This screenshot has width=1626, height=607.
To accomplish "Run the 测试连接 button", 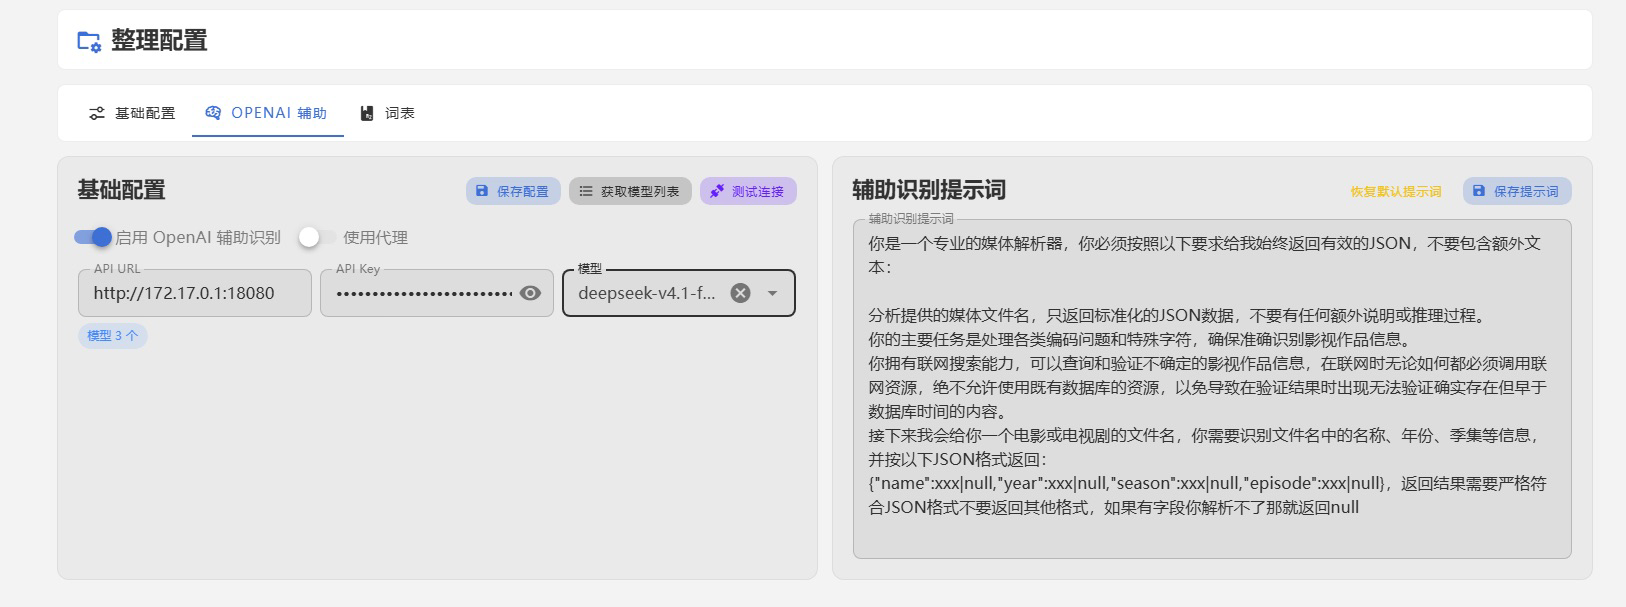I will [748, 191].
